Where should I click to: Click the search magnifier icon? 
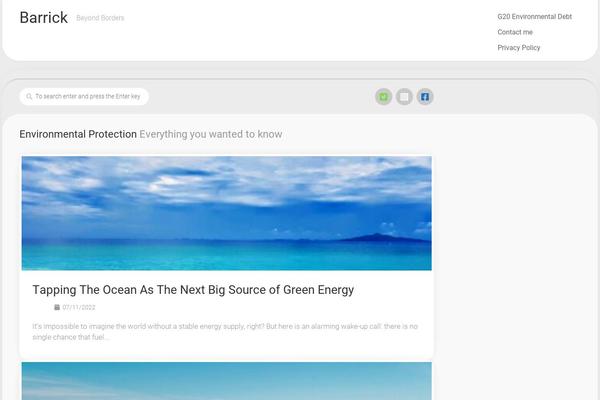click(x=29, y=96)
